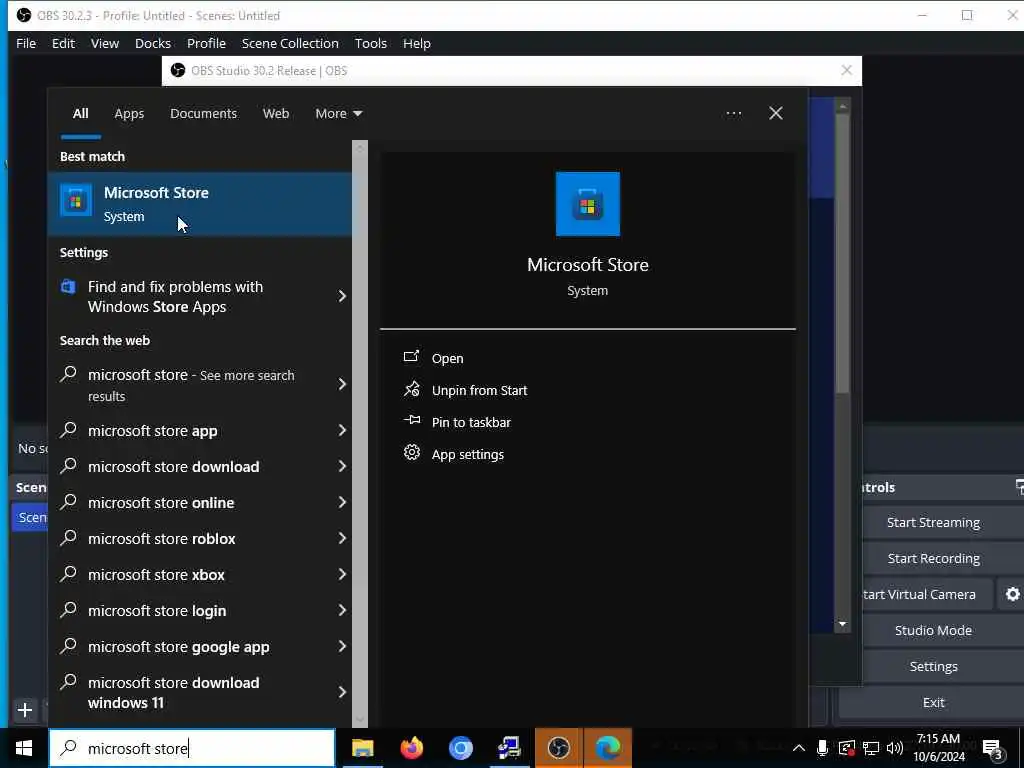The image size is (1024, 768).
Task: Expand the More filter dropdown
Action: click(x=339, y=114)
